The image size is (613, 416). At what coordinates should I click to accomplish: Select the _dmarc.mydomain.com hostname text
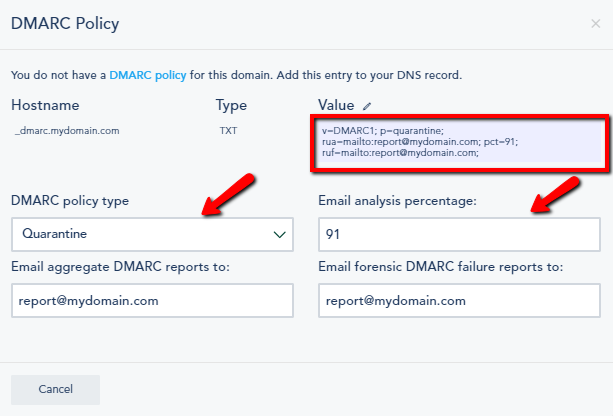point(67,130)
